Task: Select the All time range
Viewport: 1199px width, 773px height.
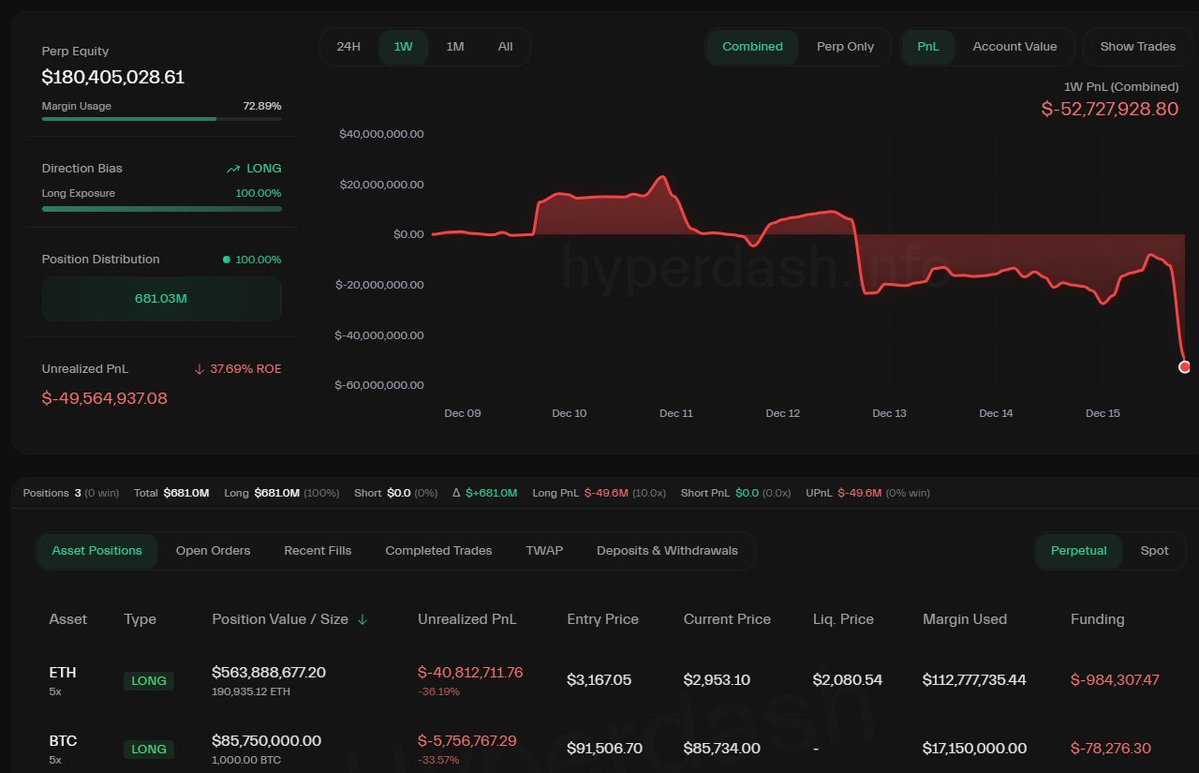Action: (505, 47)
